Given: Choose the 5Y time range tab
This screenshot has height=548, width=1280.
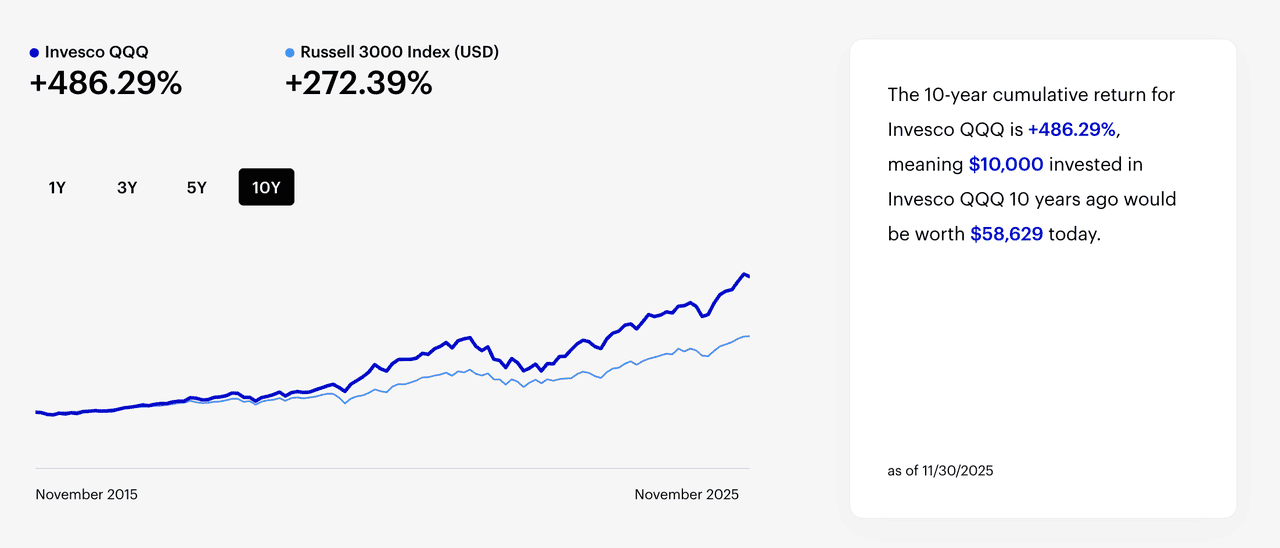Looking at the screenshot, I should 197,187.
